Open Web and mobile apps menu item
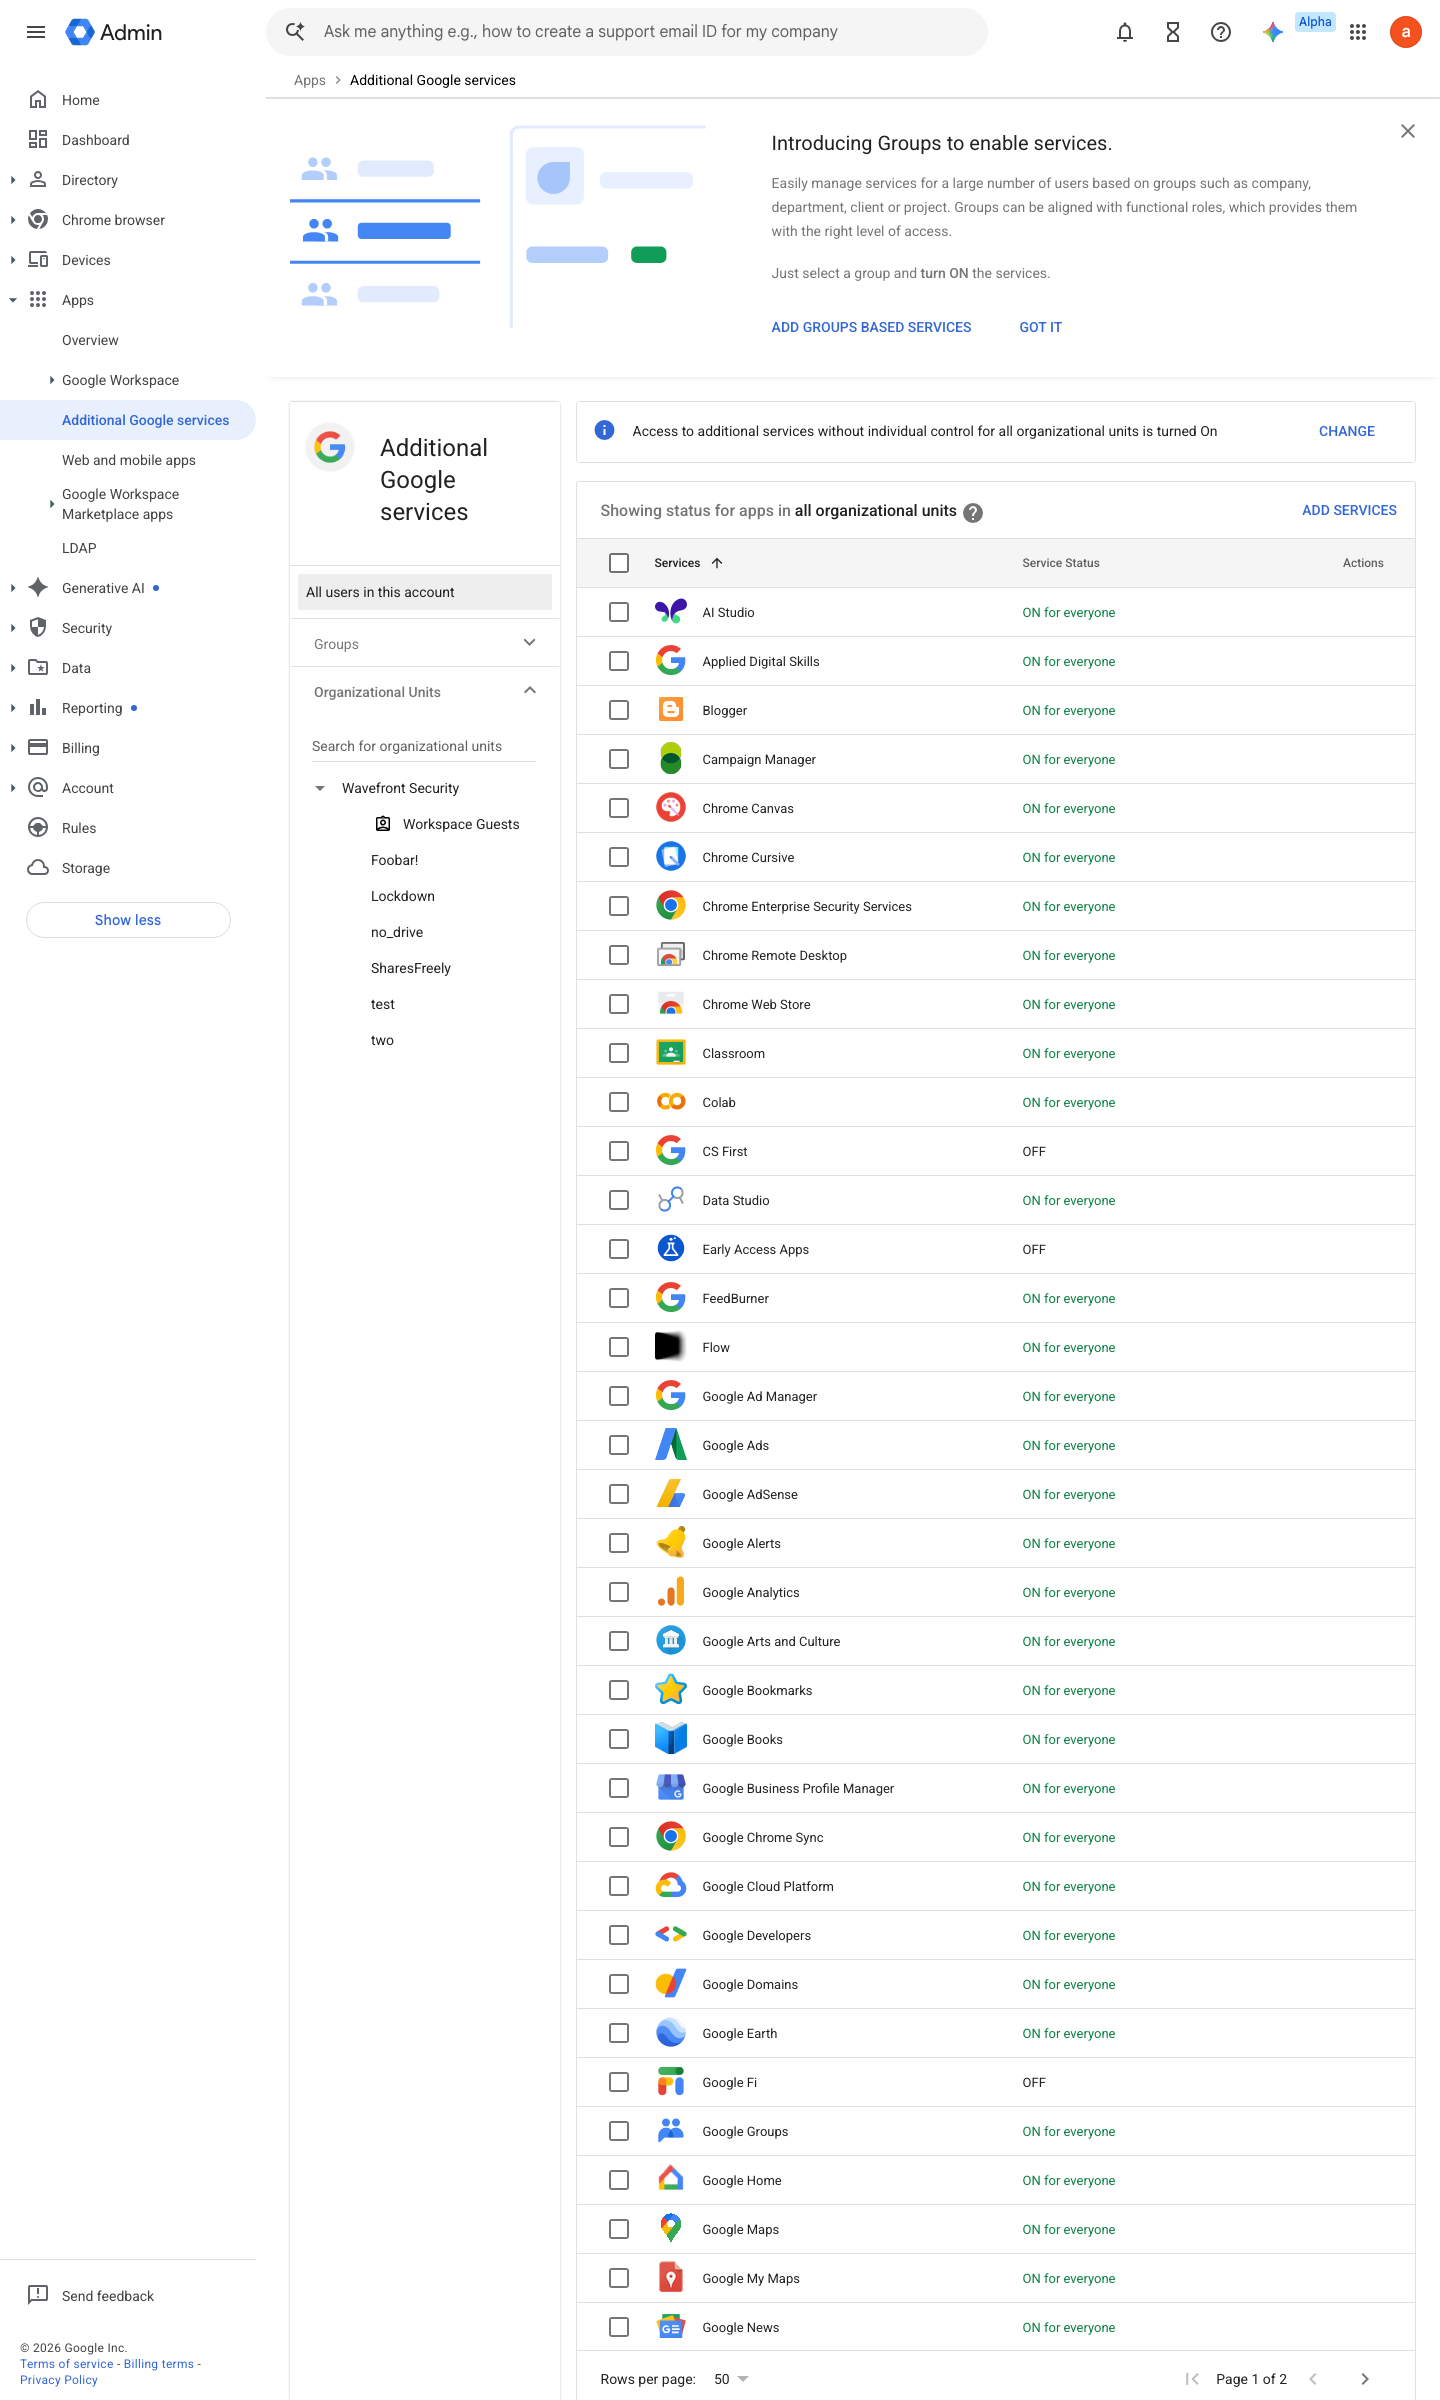Image resolution: width=1440 pixels, height=2400 pixels. click(x=129, y=460)
